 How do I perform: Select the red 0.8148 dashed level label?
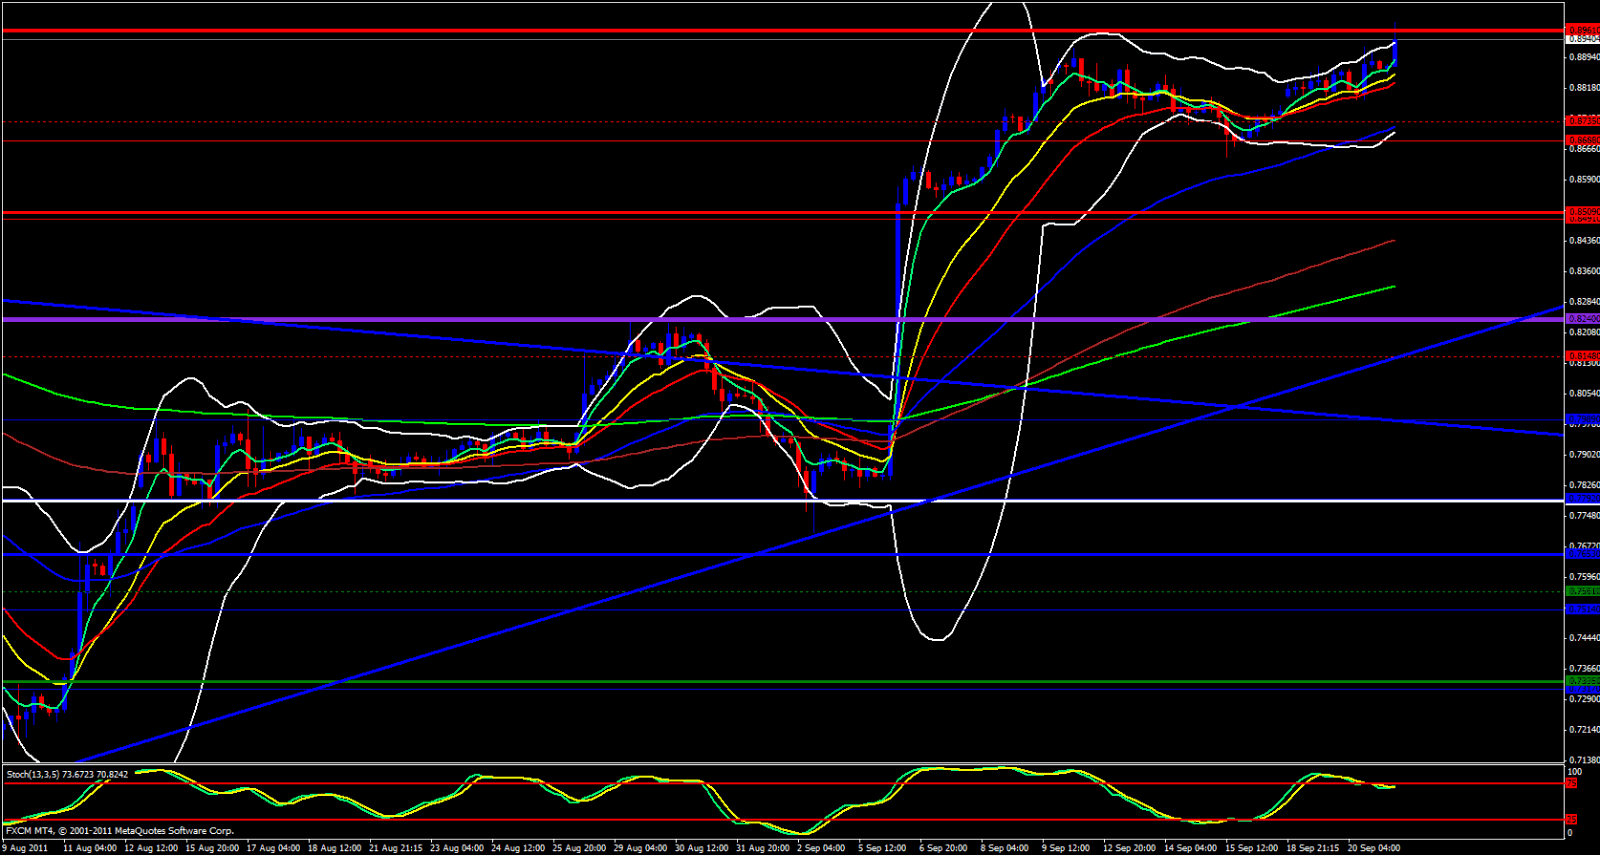[x=1582, y=355]
